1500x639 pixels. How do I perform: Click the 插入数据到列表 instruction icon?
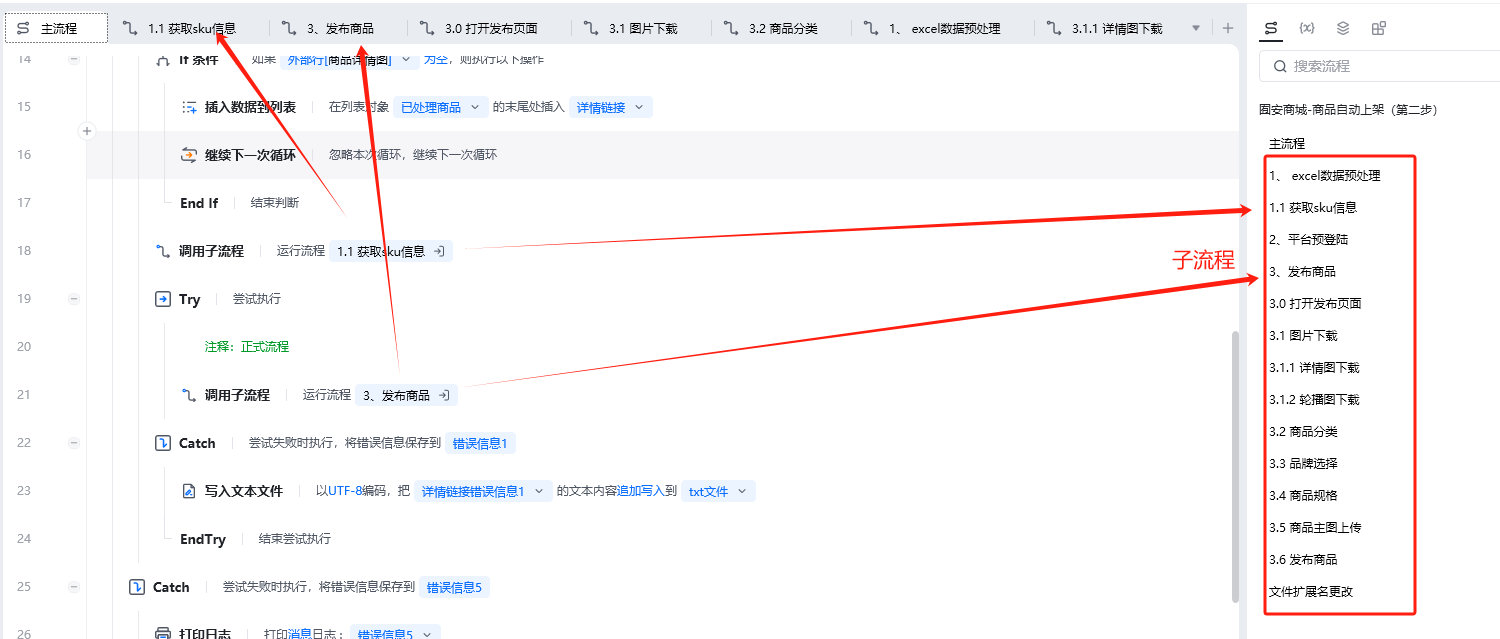coord(189,107)
